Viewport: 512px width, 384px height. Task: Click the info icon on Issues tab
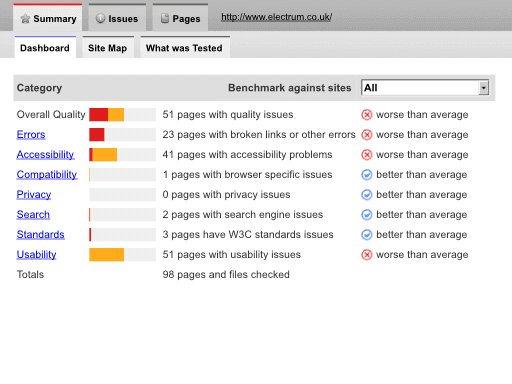(x=100, y=18)
